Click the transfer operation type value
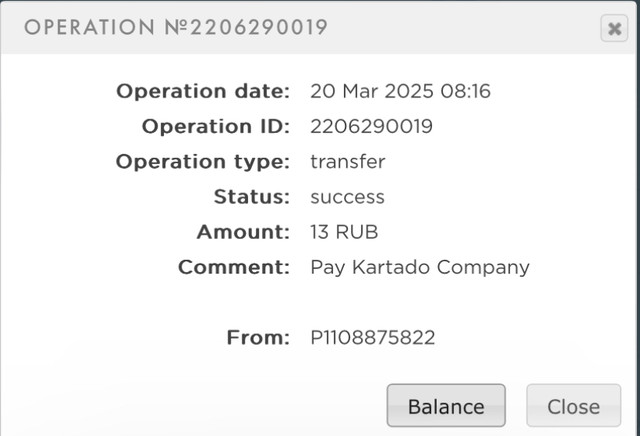 (x=348, y=161)
